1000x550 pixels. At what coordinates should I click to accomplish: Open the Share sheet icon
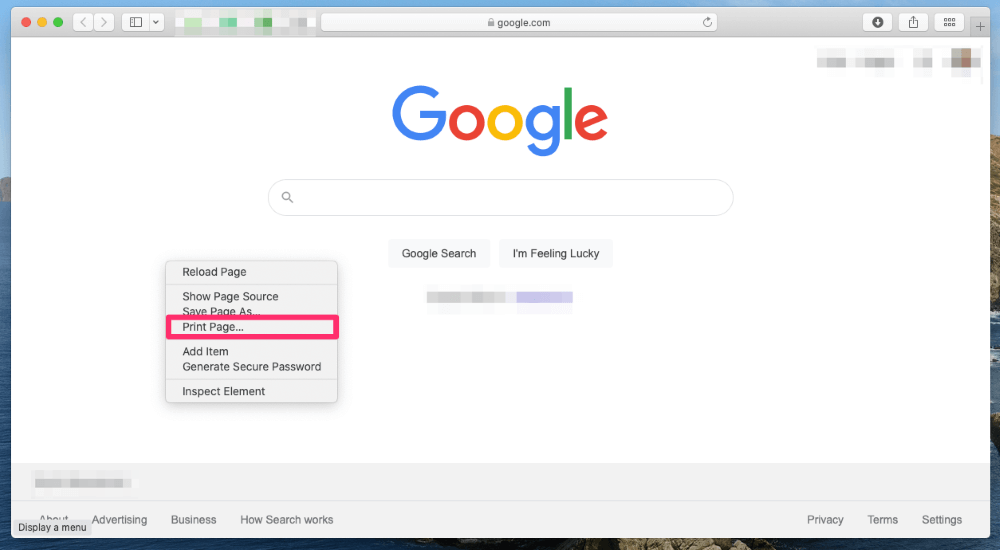[913, 22]
